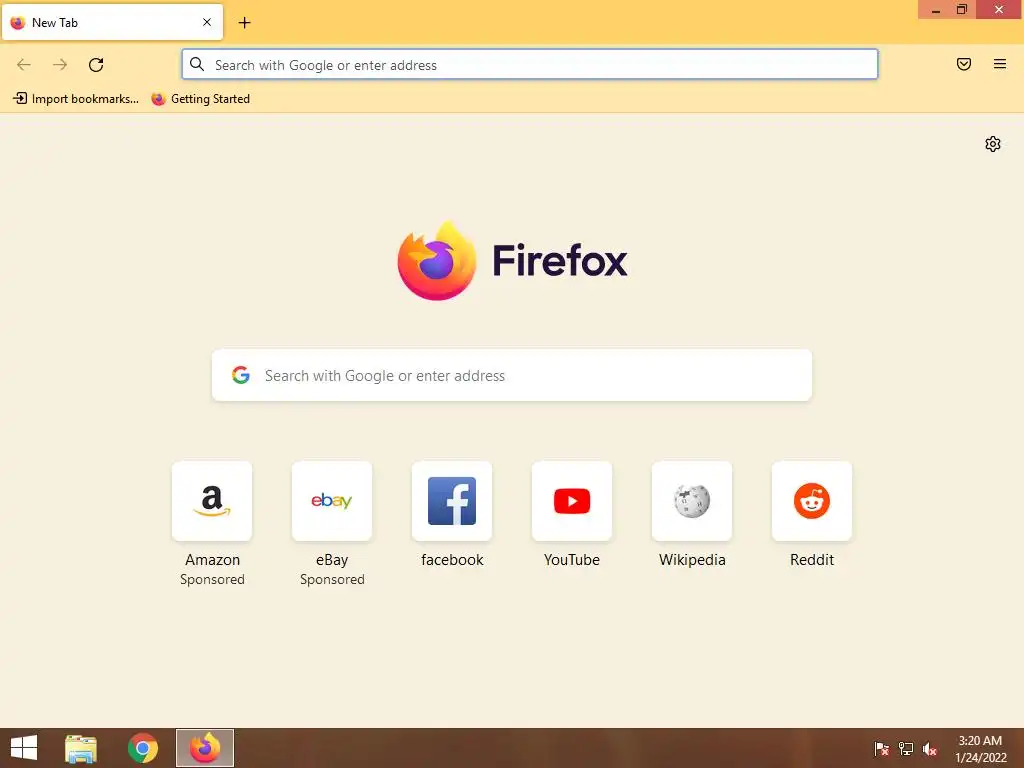
Task: Open the Reddit shortcut tile
Action: click(x=812, y=501)
